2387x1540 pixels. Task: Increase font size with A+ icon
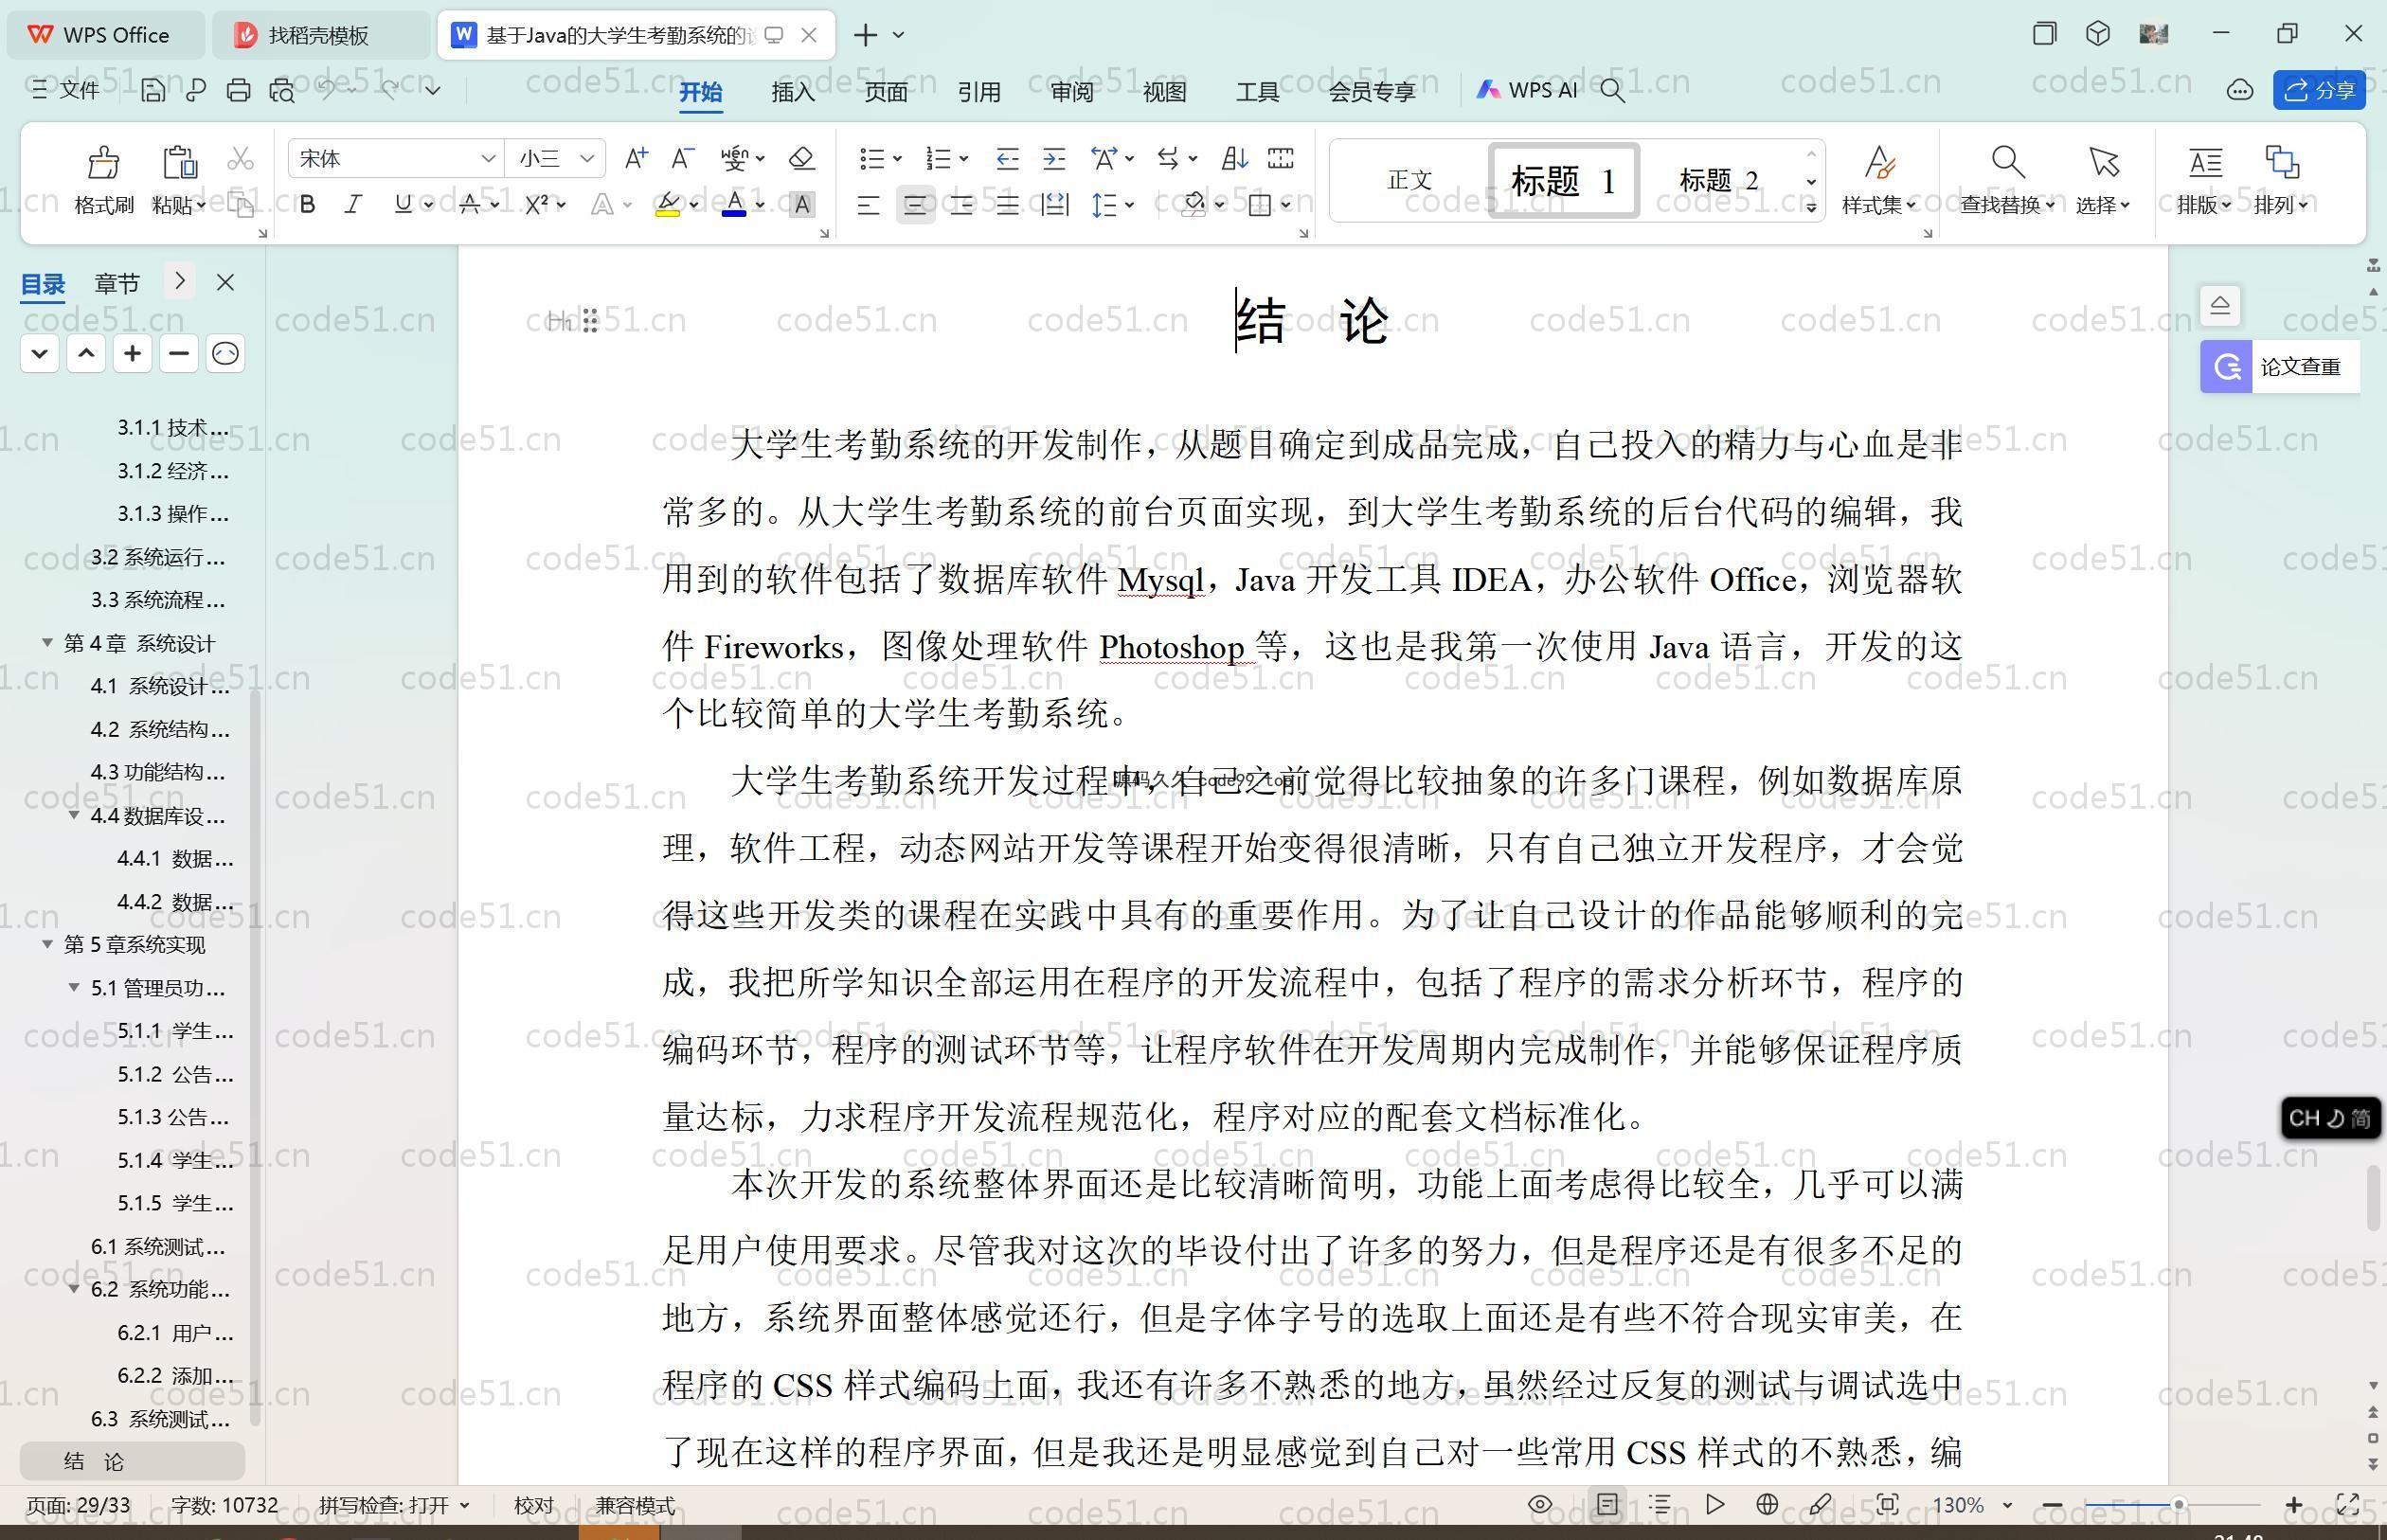point(636,158)
